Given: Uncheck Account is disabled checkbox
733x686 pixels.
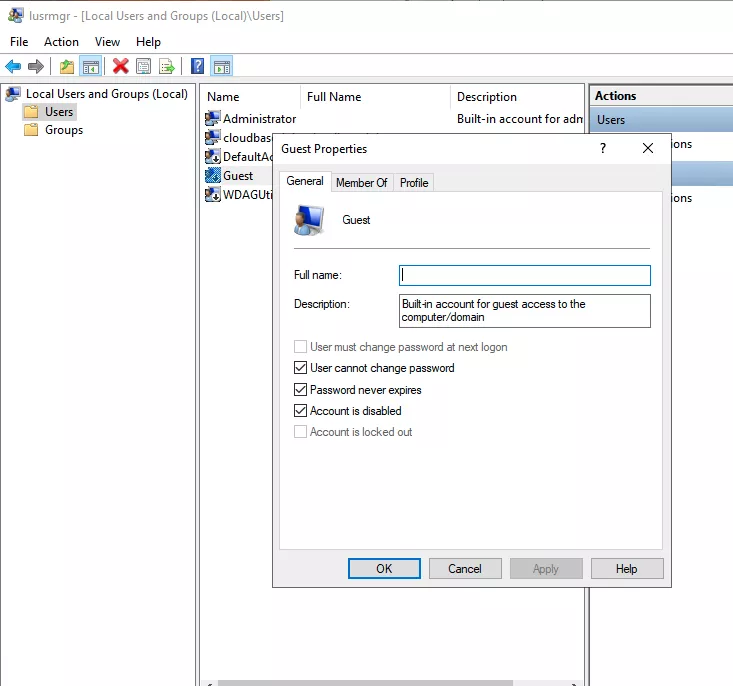Looking at the screenshot, I should coord(301,411).
